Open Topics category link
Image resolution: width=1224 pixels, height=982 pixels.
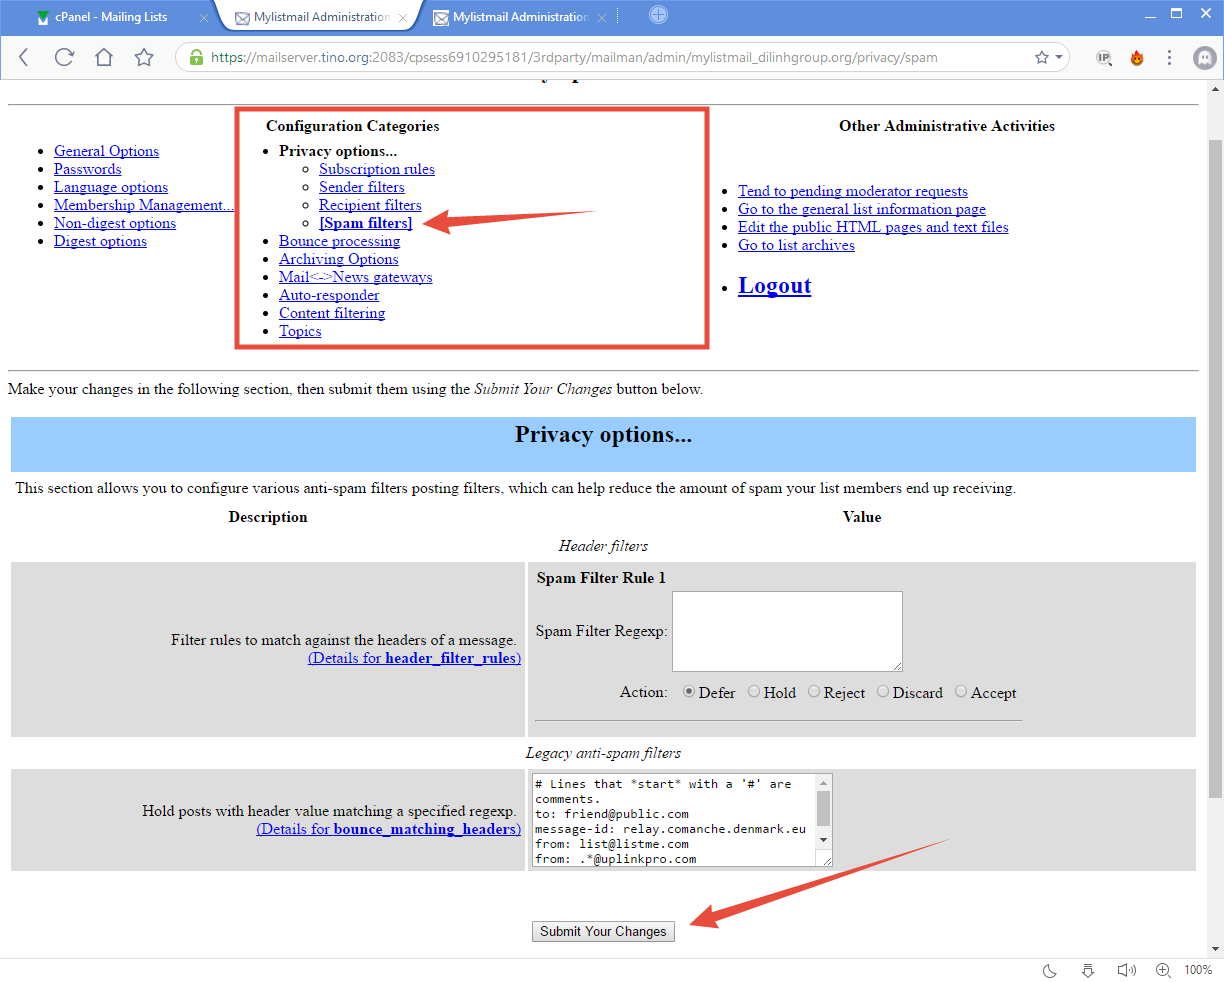click(300, 331)
